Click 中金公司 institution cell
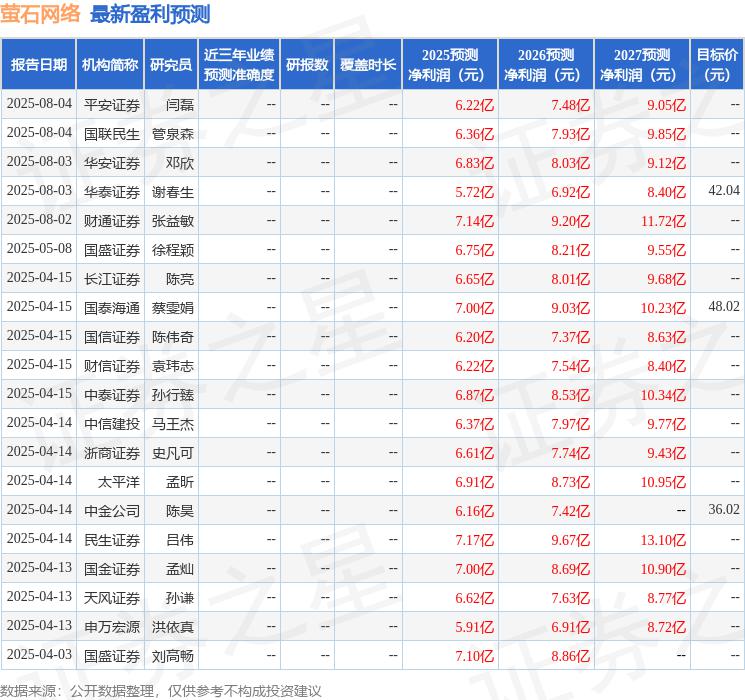Viewport: 745px width, 700px height. pos(112,510)
